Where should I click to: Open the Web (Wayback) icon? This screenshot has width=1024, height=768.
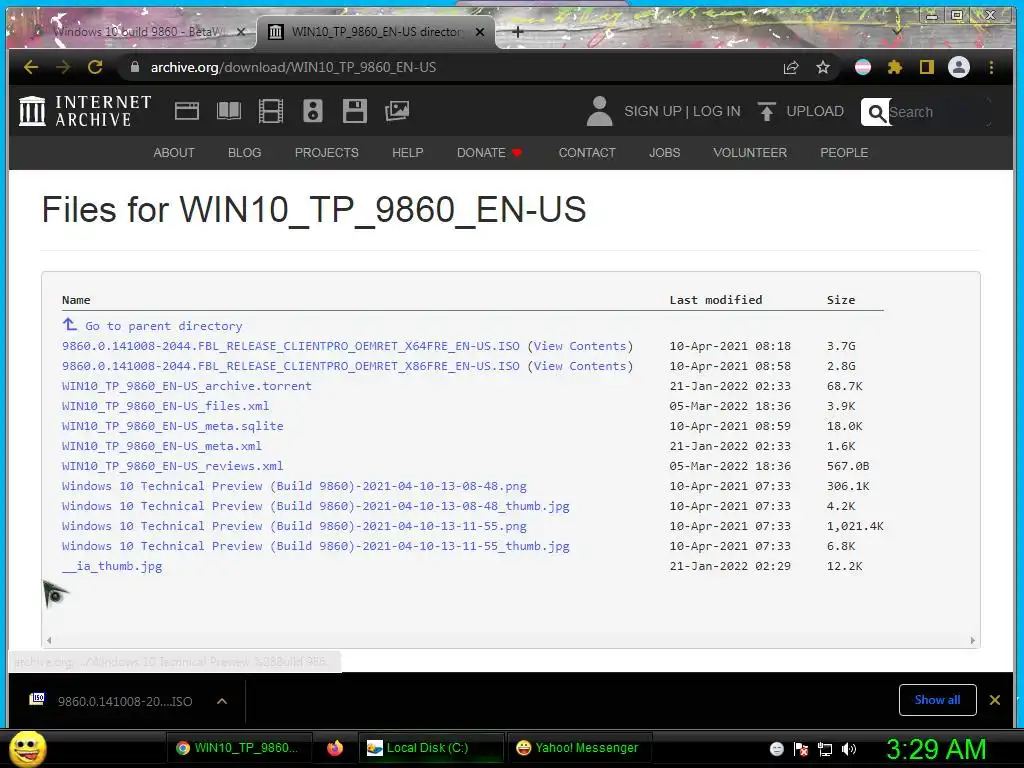pyautogui.click(x=187, y=111)
